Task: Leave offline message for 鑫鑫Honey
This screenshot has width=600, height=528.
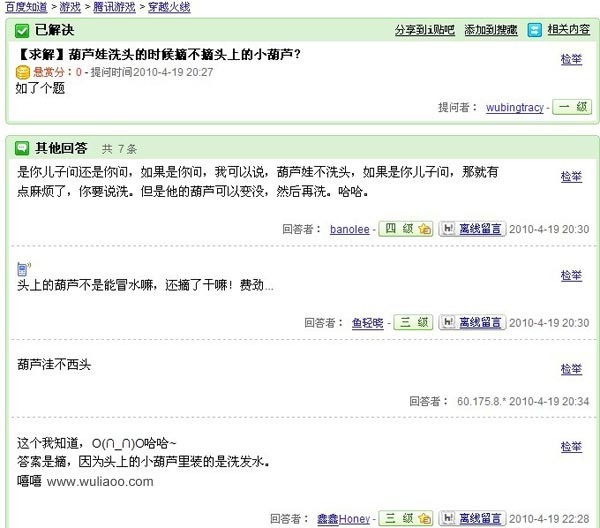Action: point(480,518)
